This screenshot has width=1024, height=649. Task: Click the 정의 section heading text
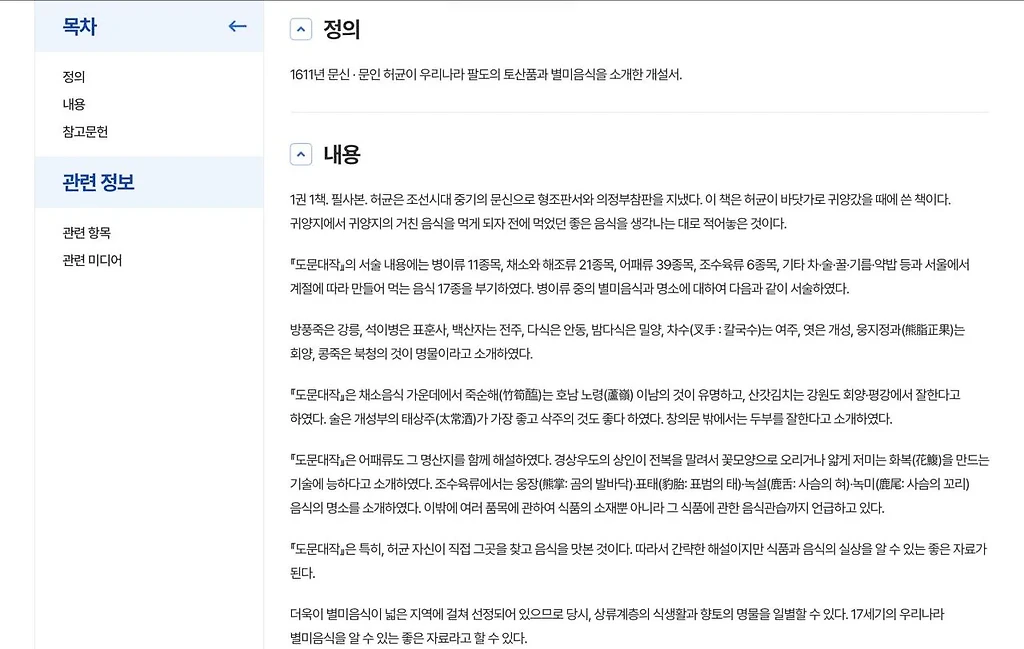coord(341,29)
